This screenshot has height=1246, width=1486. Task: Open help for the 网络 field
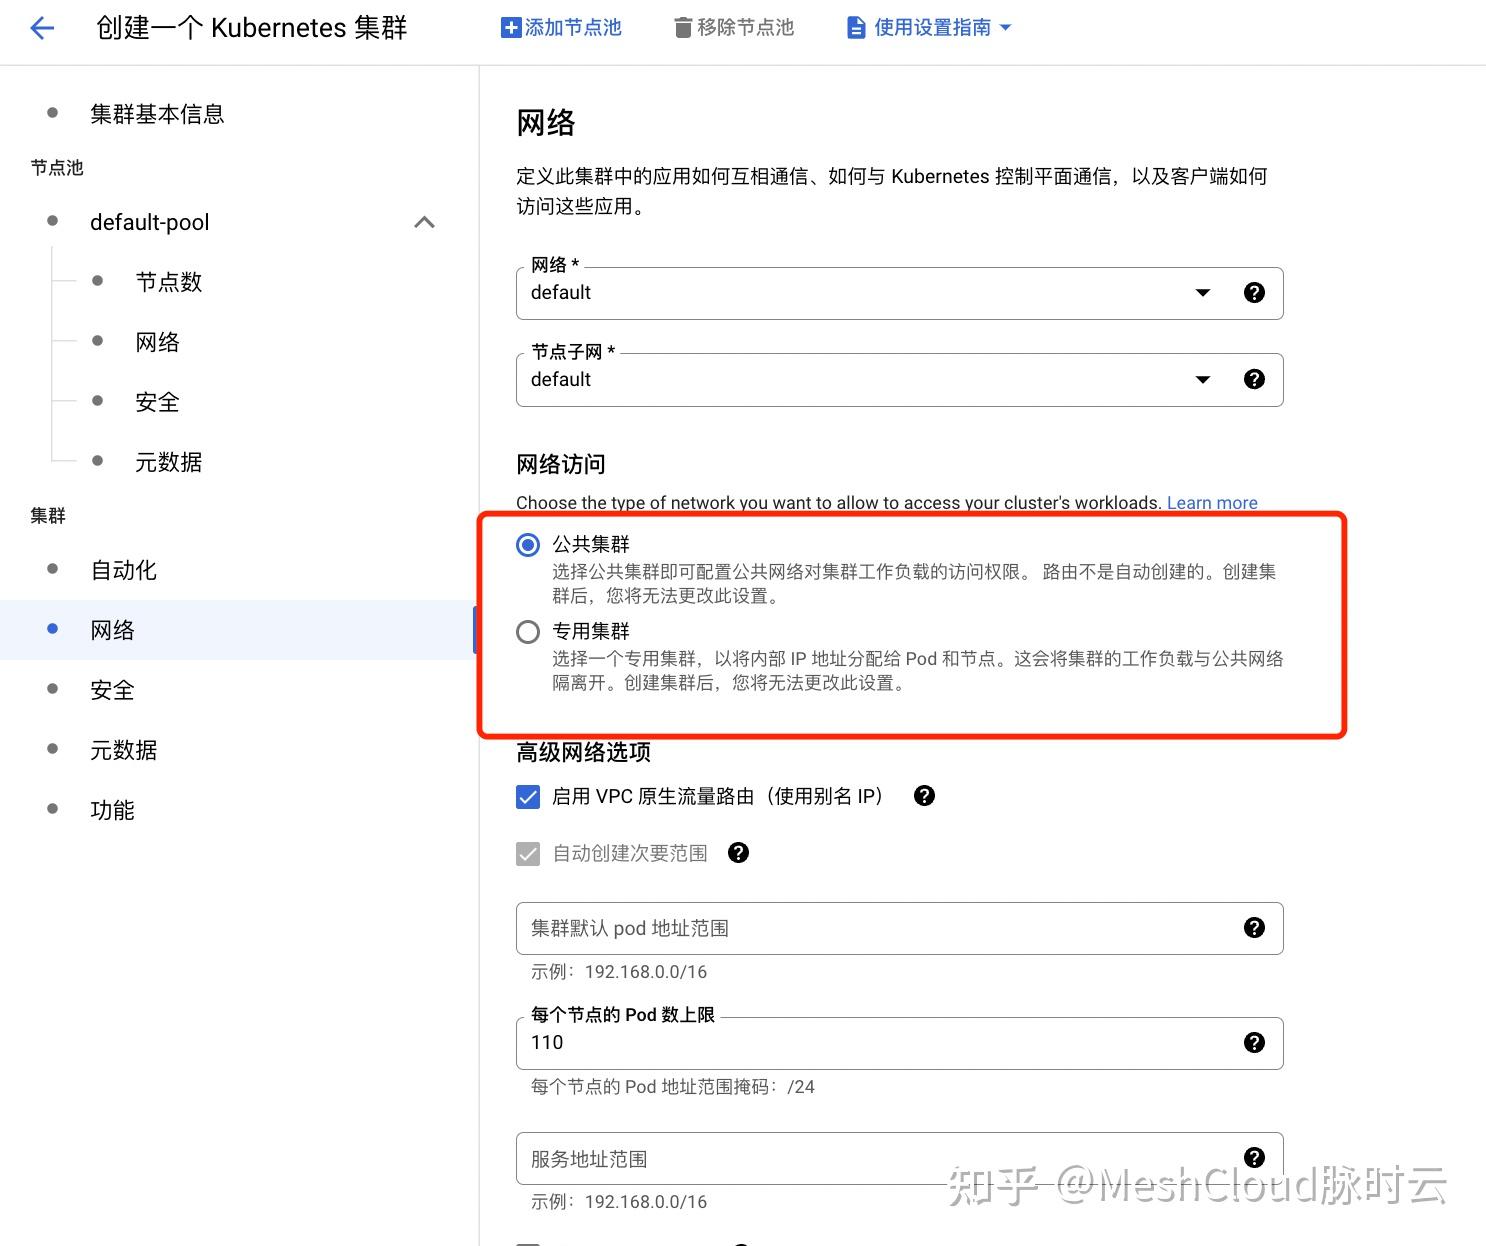(x=1253, y=293)
